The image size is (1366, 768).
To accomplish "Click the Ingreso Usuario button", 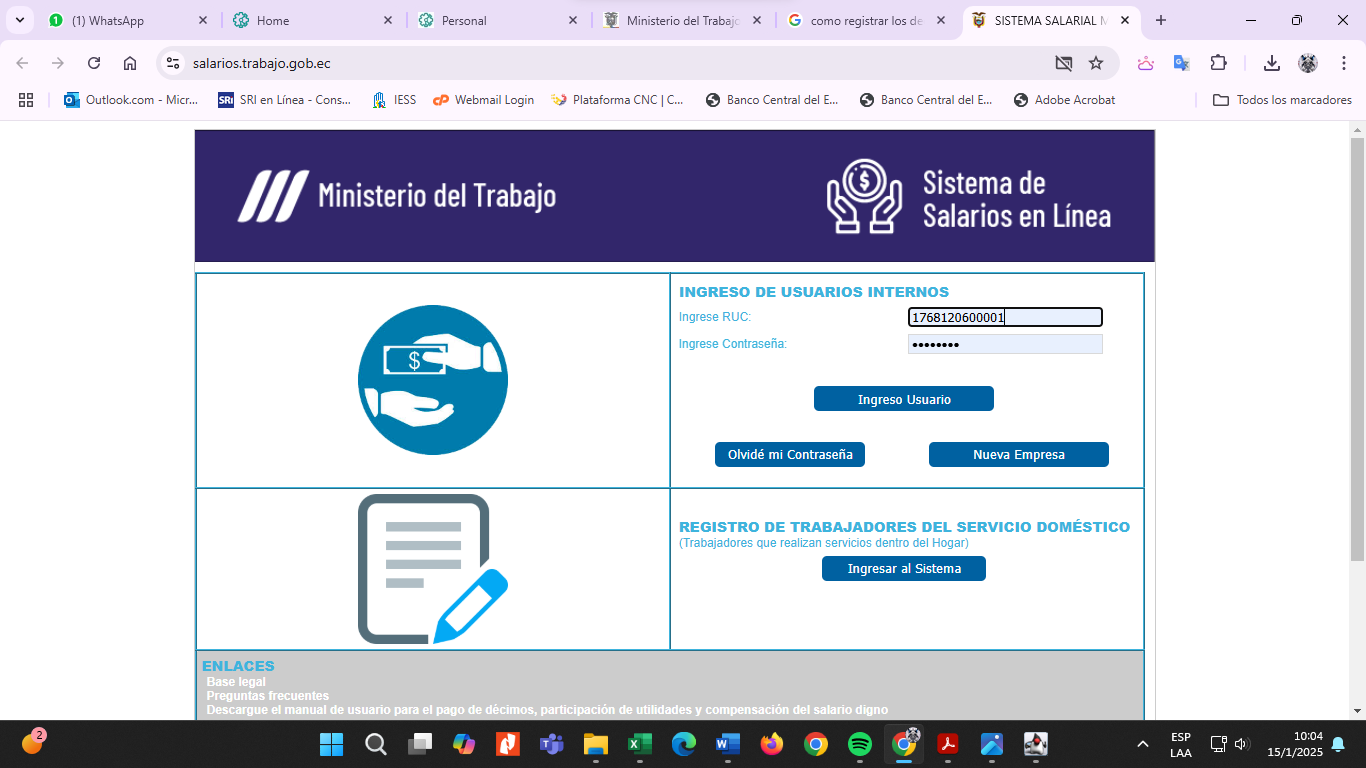I will pyautogui.click(x=903, y=399).
